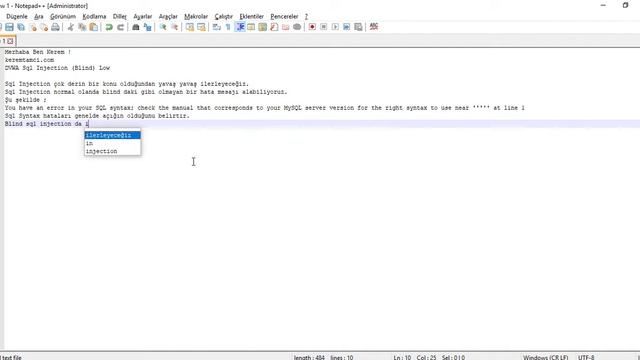Choose 'in' from the autocomplete list
The image size is (640, 360).
click(112, 143)
